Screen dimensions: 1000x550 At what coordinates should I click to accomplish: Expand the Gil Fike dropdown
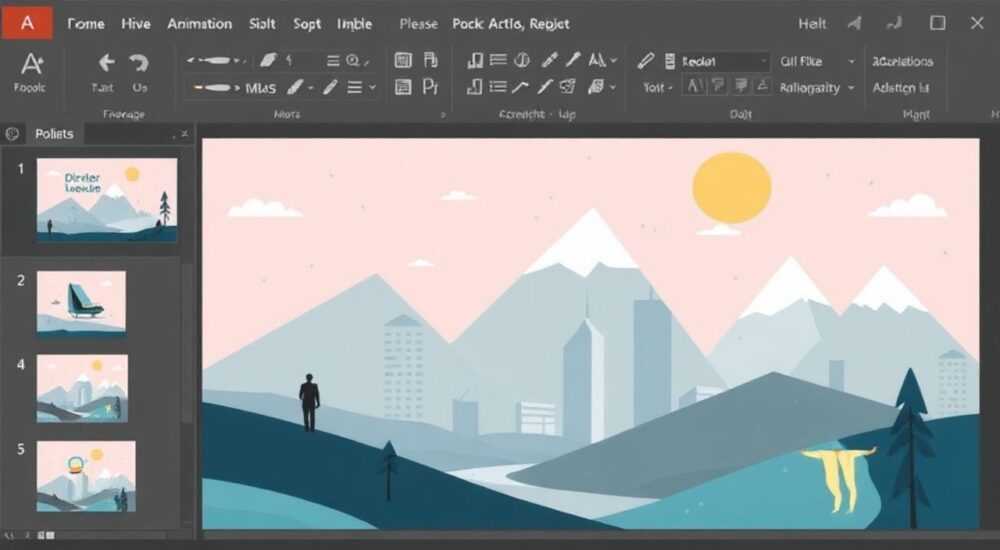[x=851, y=61]
